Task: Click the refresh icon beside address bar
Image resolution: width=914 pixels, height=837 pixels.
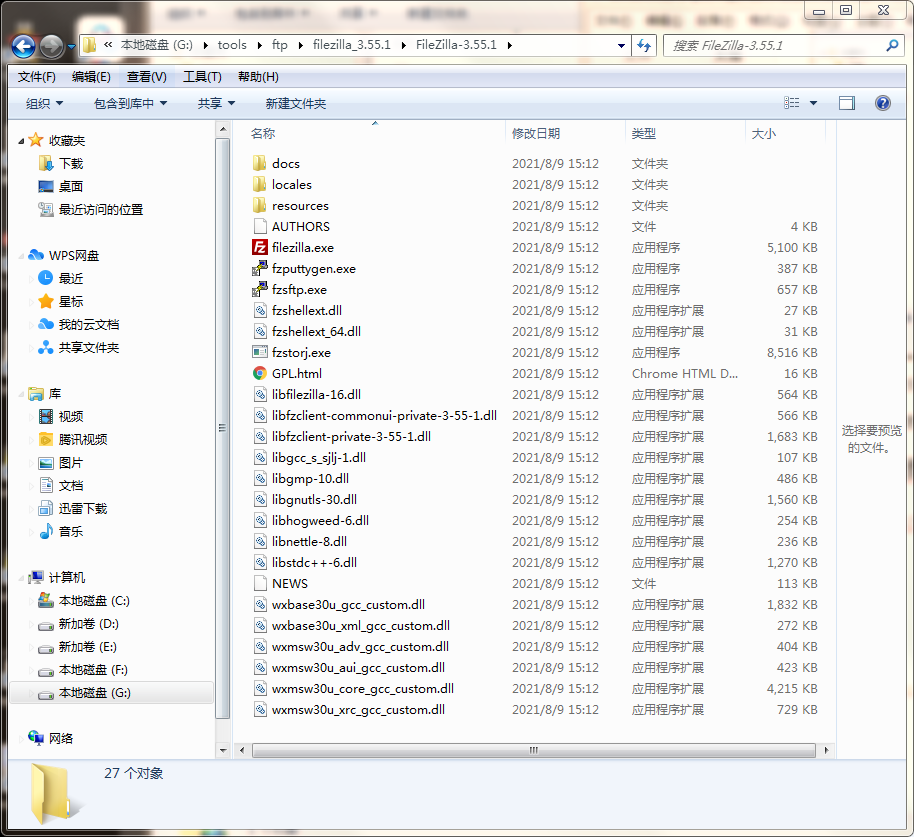Action: 644,45
